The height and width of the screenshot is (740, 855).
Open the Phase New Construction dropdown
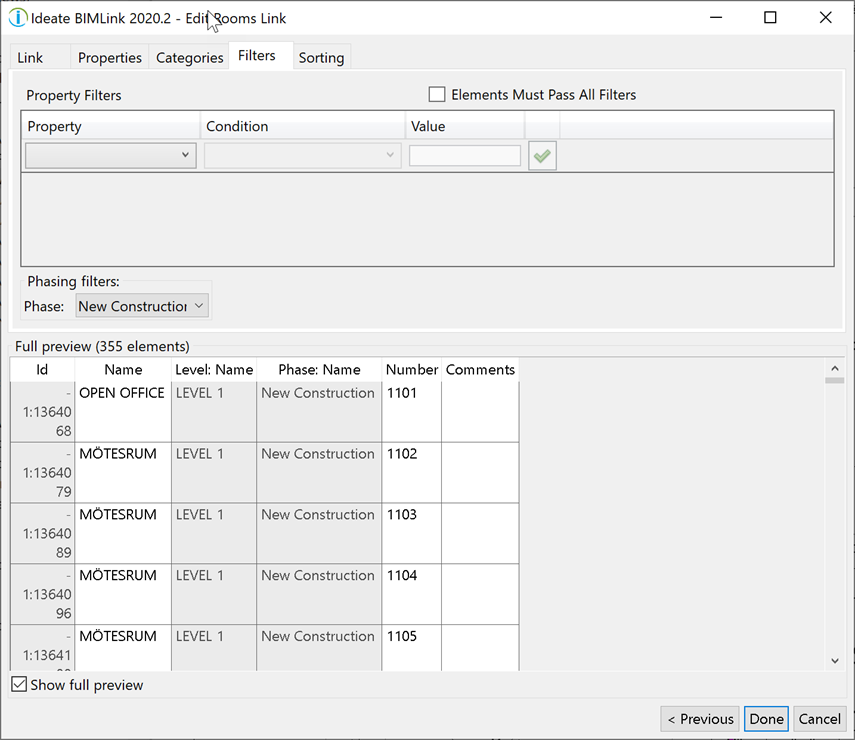point(142,306)
